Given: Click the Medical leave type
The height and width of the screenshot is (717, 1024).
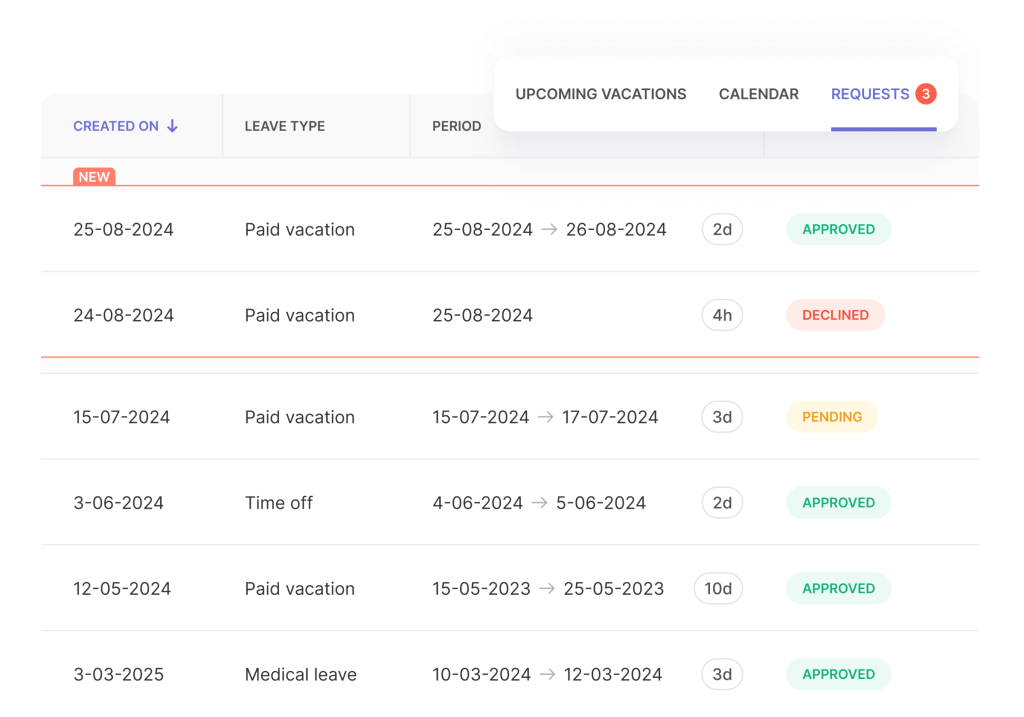Looking at the screenshot, I should (x=300, y=675).
